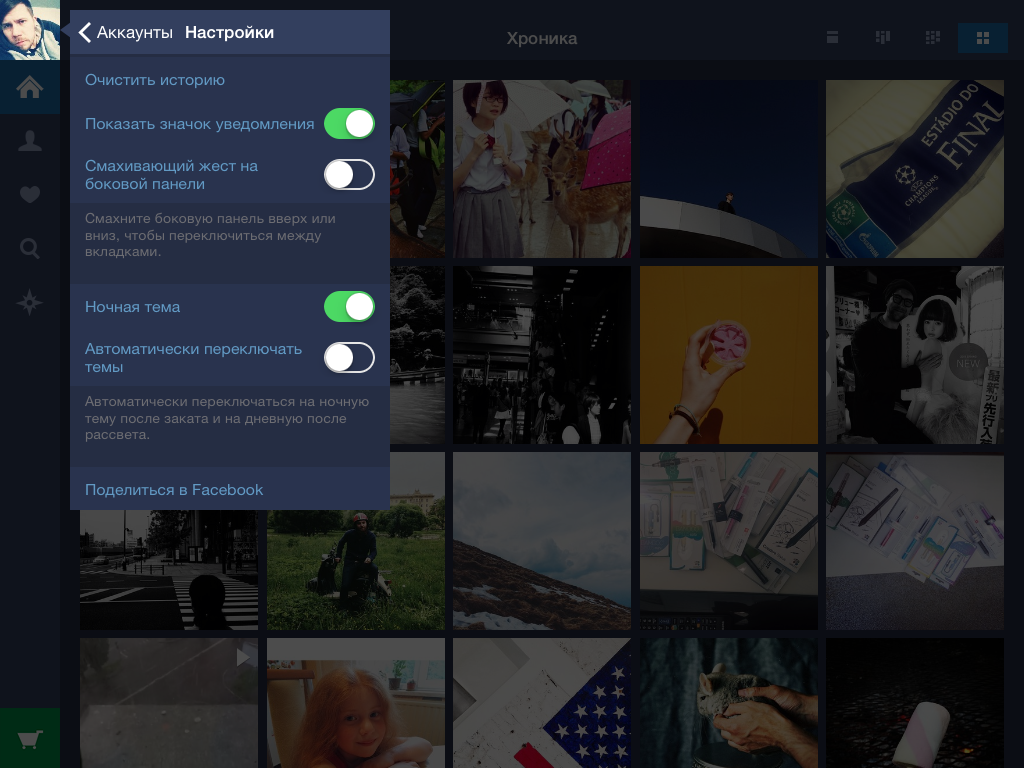Open the Champions League Final scarf photo
The height and width of the screenshot is (768, 1024).
915,168
